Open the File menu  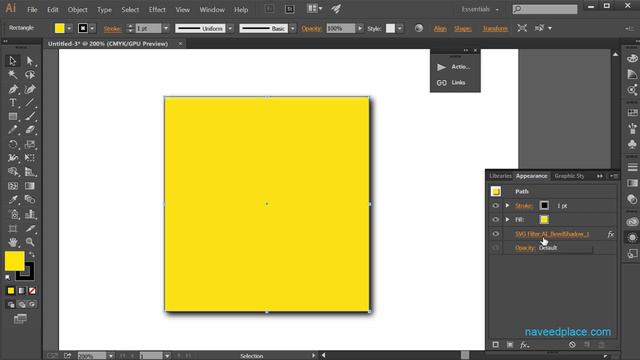(x=32, y=9)
